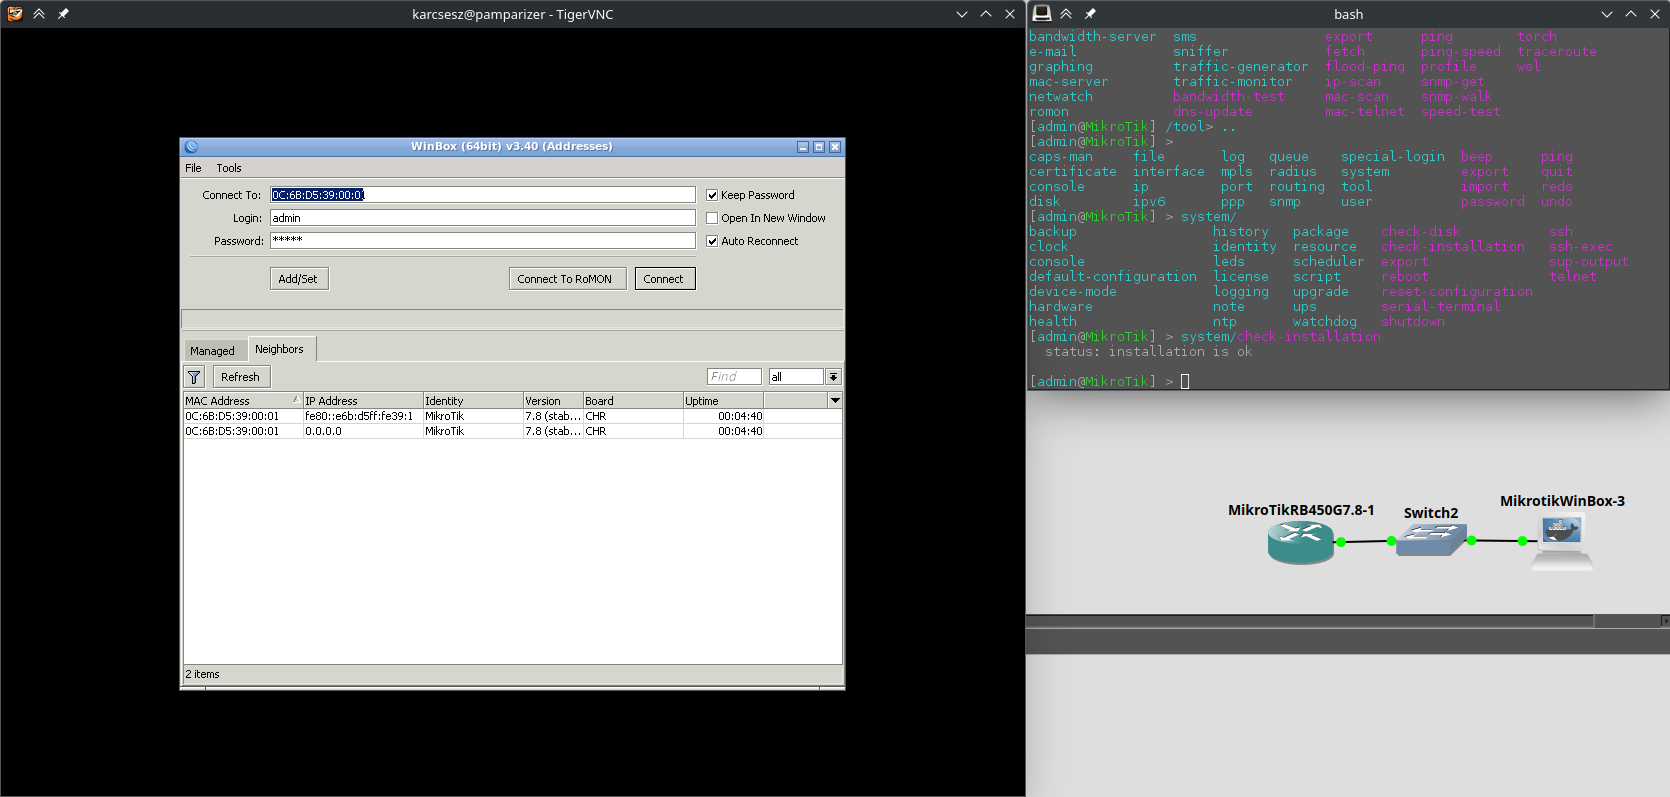This screenshot has height=797, width=1670.
Task: Sort by Version column header
Action: [552, 400]
